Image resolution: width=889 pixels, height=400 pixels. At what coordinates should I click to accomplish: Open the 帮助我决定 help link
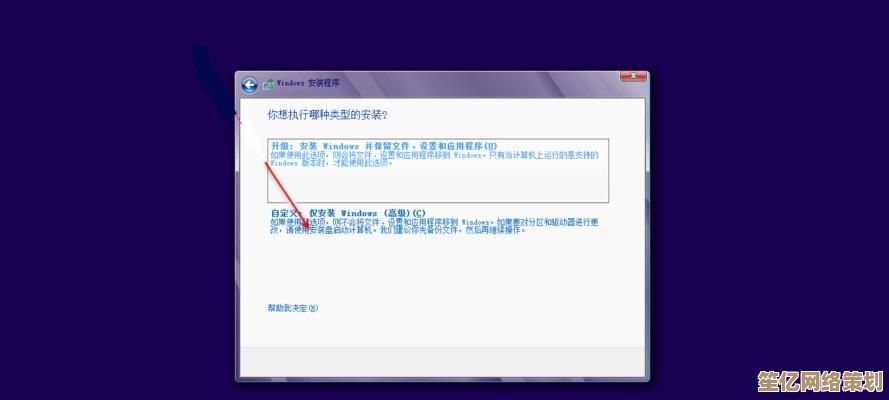(293, 308)
